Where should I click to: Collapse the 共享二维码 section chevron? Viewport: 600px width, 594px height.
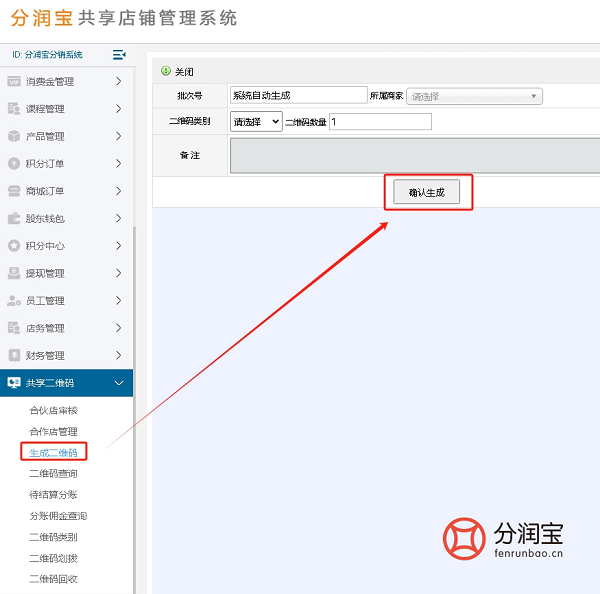119,383
